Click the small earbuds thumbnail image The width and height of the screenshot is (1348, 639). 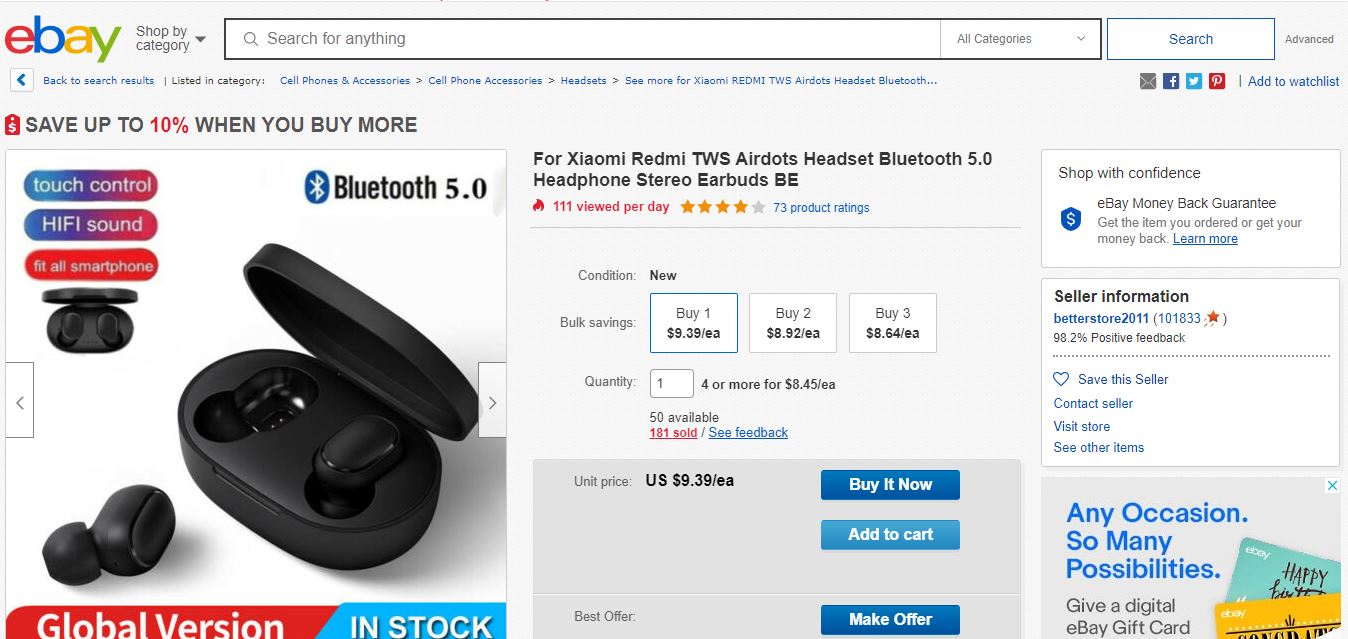tap(90, 319)
